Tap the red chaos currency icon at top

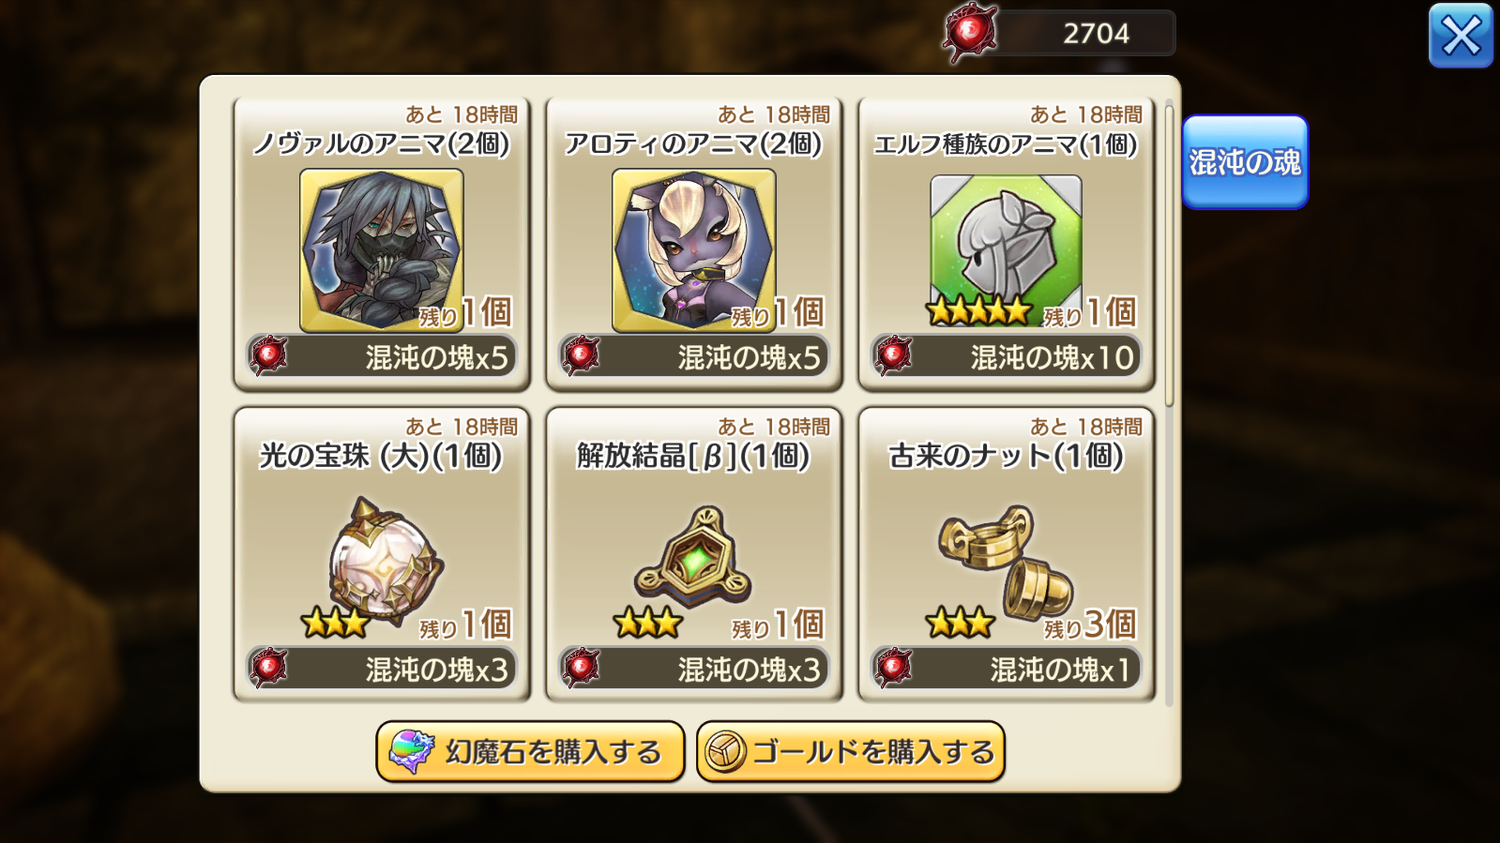click(x=970, y=33)
